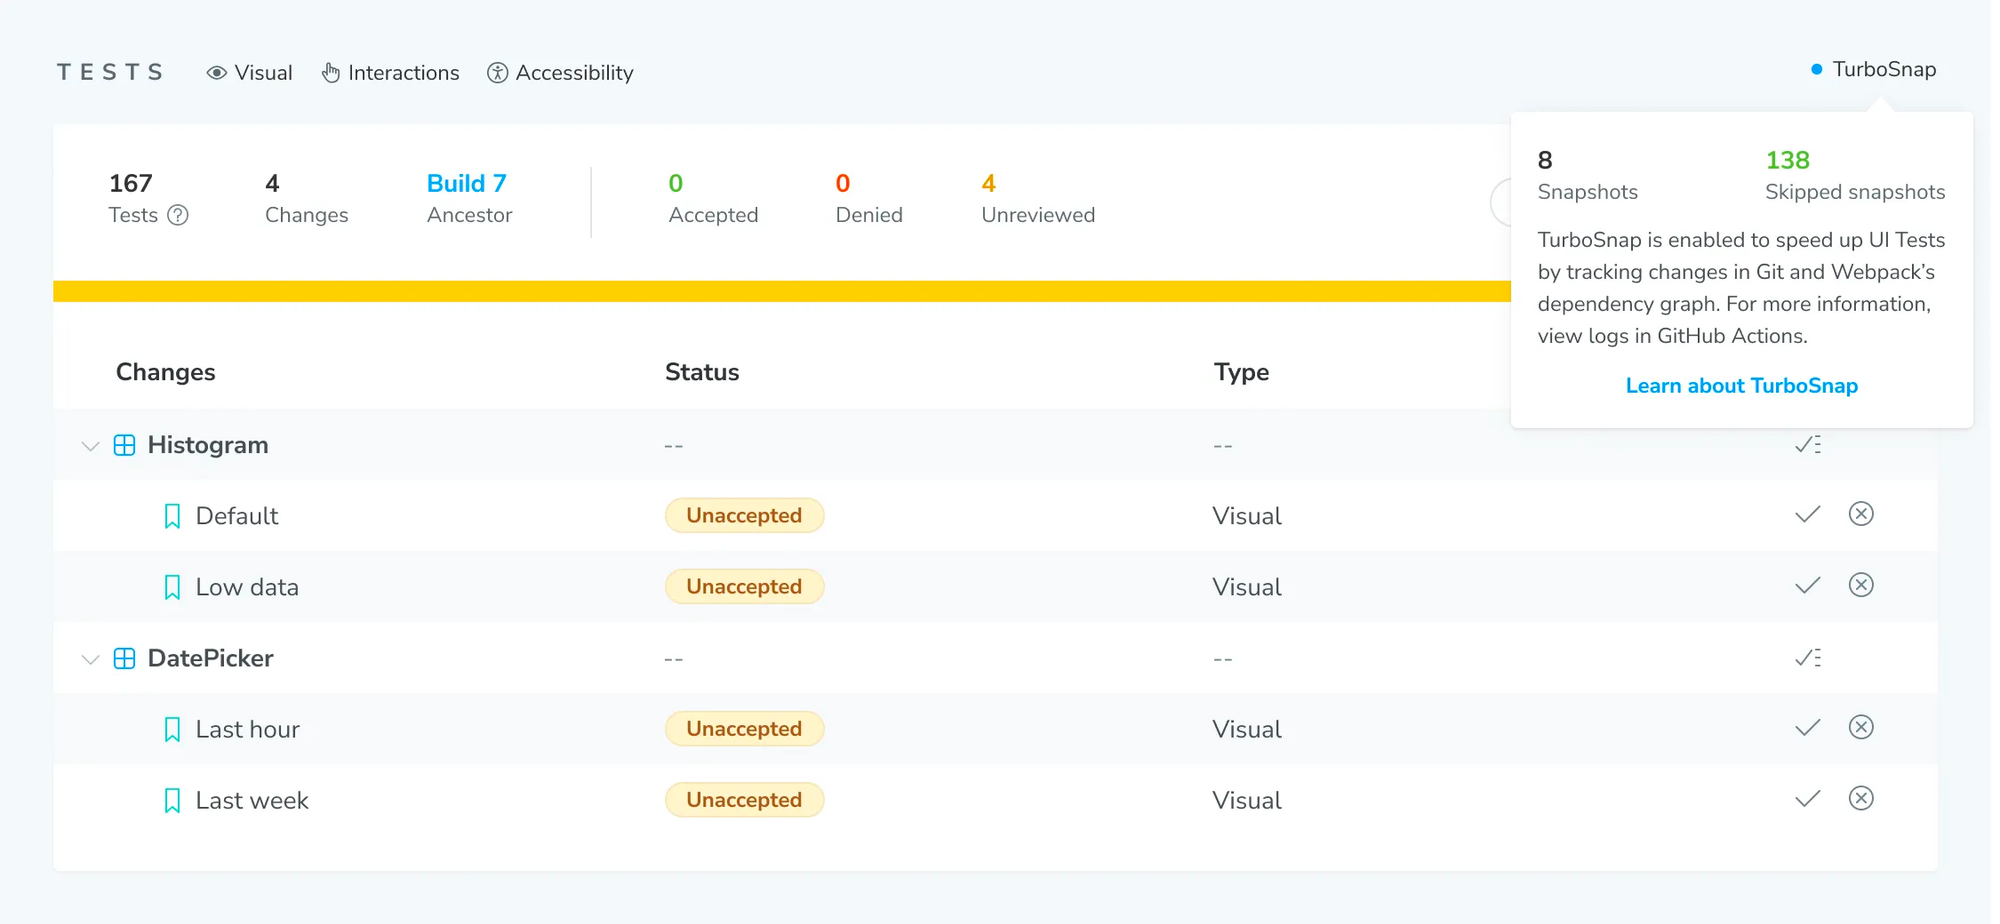This screenshot has height=924, width=2000.
Task: Select the 0 Accepted count
Action: tap(676, 184)
